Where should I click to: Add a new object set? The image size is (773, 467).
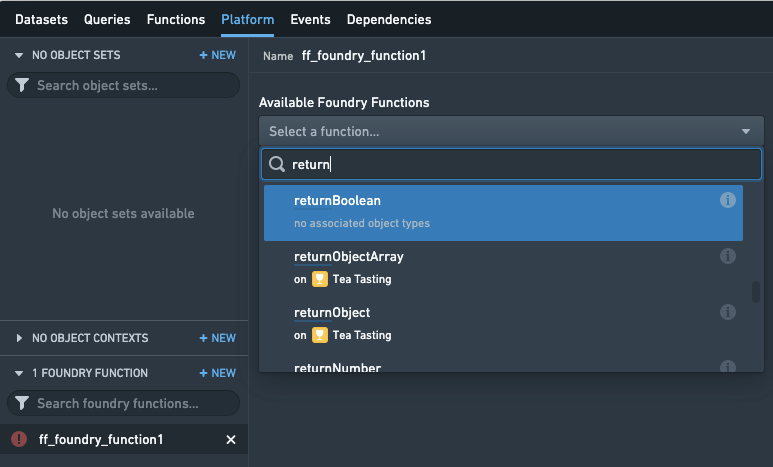[217, 55]
